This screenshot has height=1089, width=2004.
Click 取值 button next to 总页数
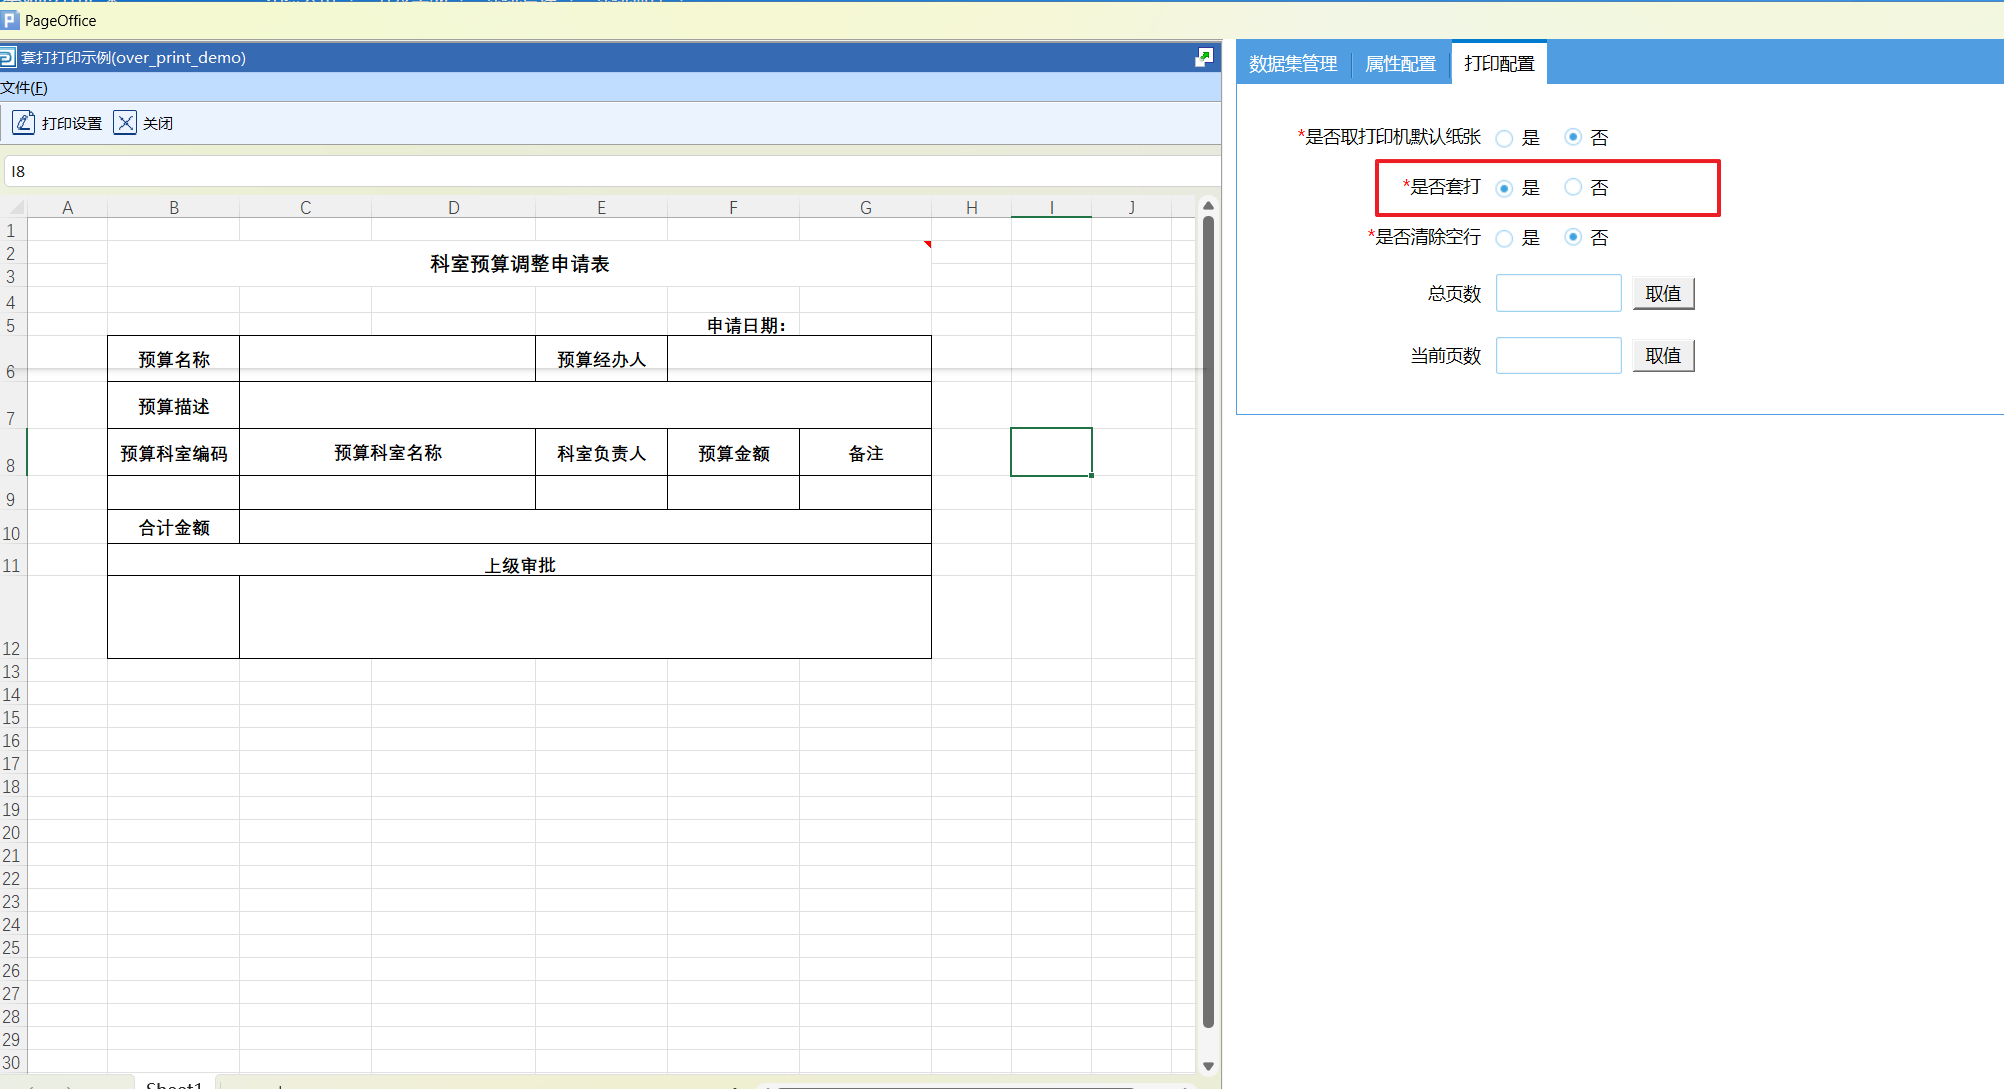point(1663,294)
